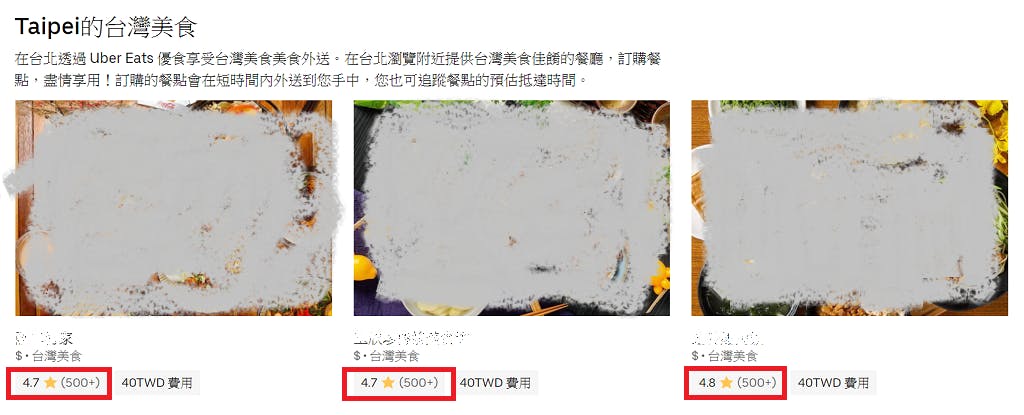Select the 40TWD 費用 badge on the left card

coord(157,383)
